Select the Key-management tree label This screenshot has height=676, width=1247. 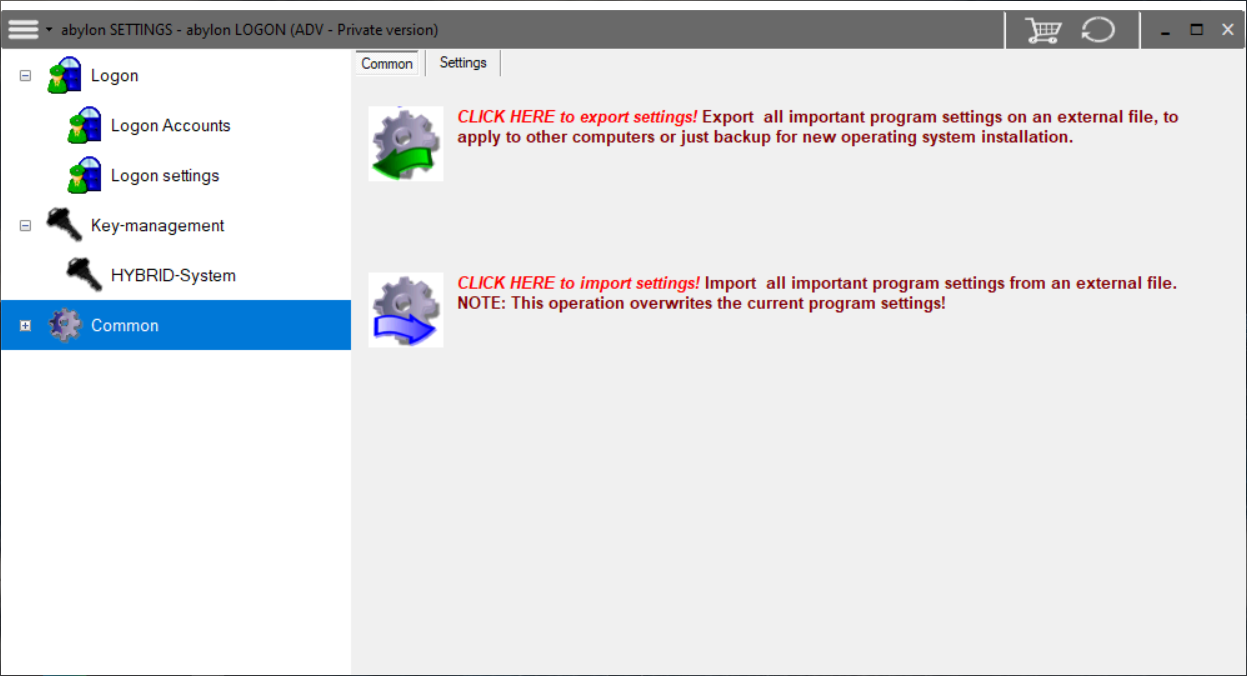click(x=158, y=226)
